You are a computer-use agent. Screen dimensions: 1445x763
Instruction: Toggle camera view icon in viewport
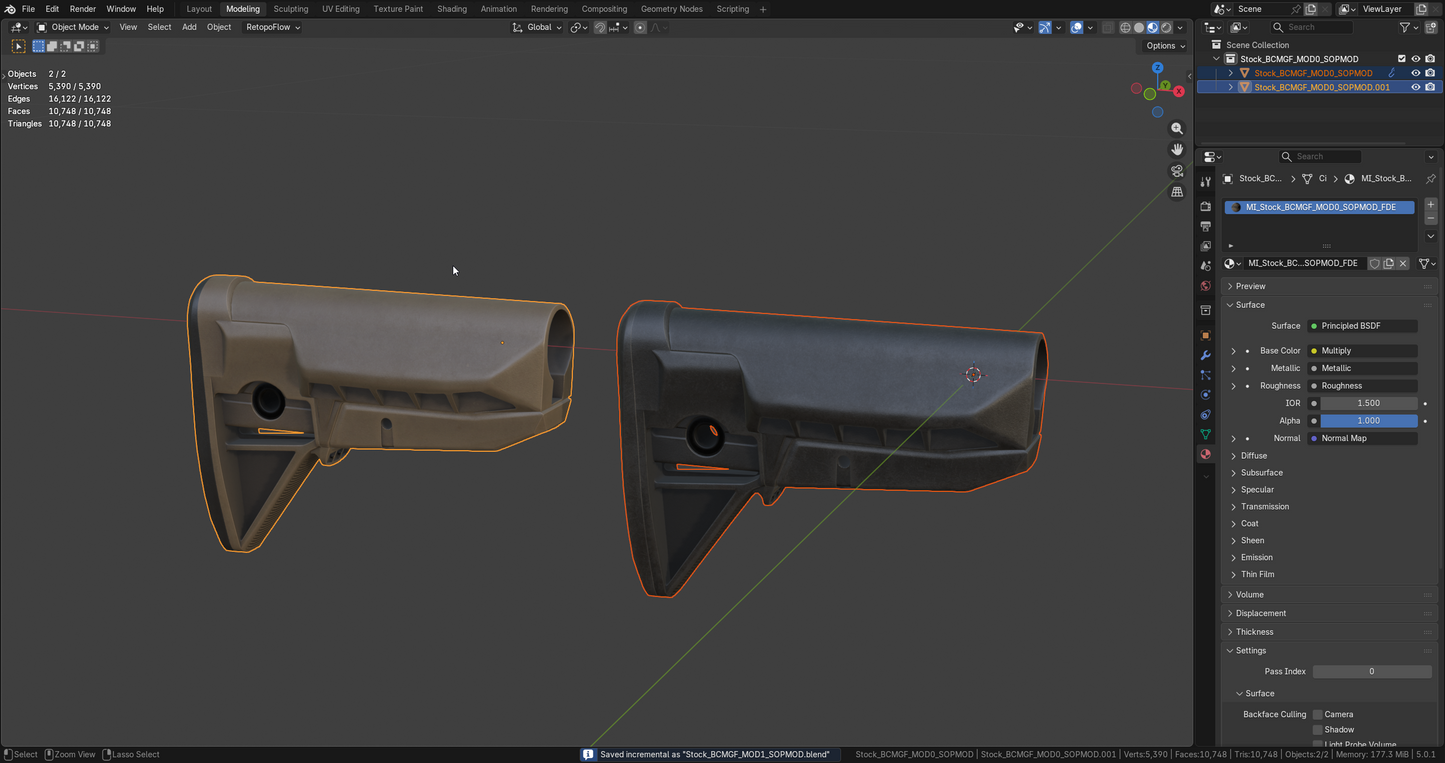(1177, 171)
